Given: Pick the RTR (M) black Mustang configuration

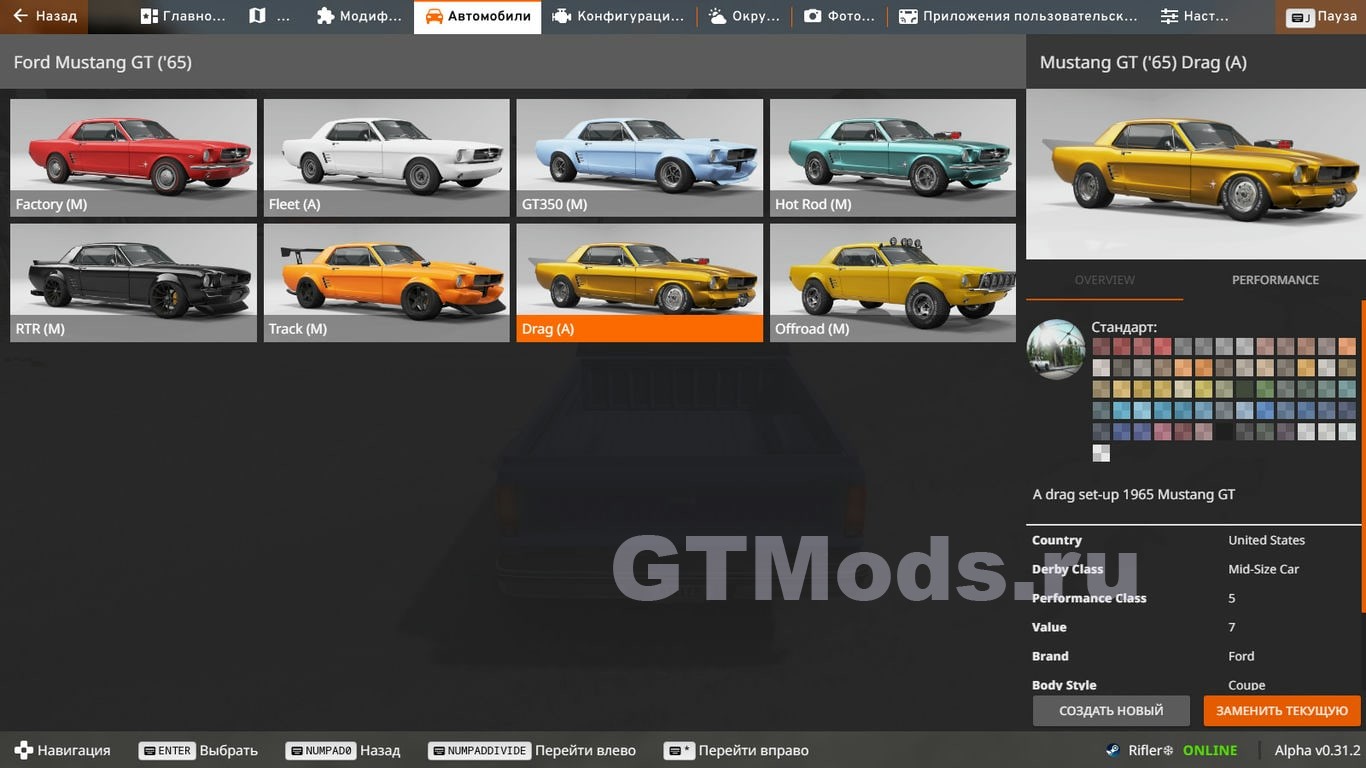Looking at the screenshot, I should pos(133,282).
